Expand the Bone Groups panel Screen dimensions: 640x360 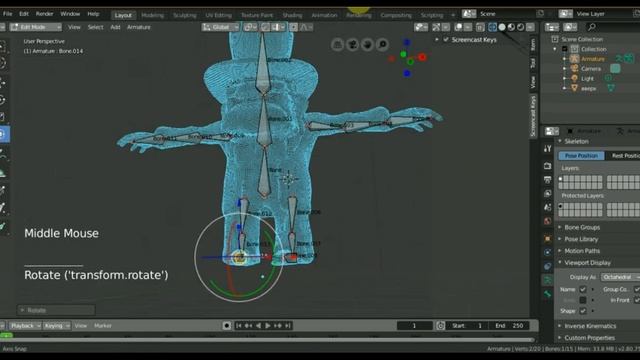tap(582, 227)
